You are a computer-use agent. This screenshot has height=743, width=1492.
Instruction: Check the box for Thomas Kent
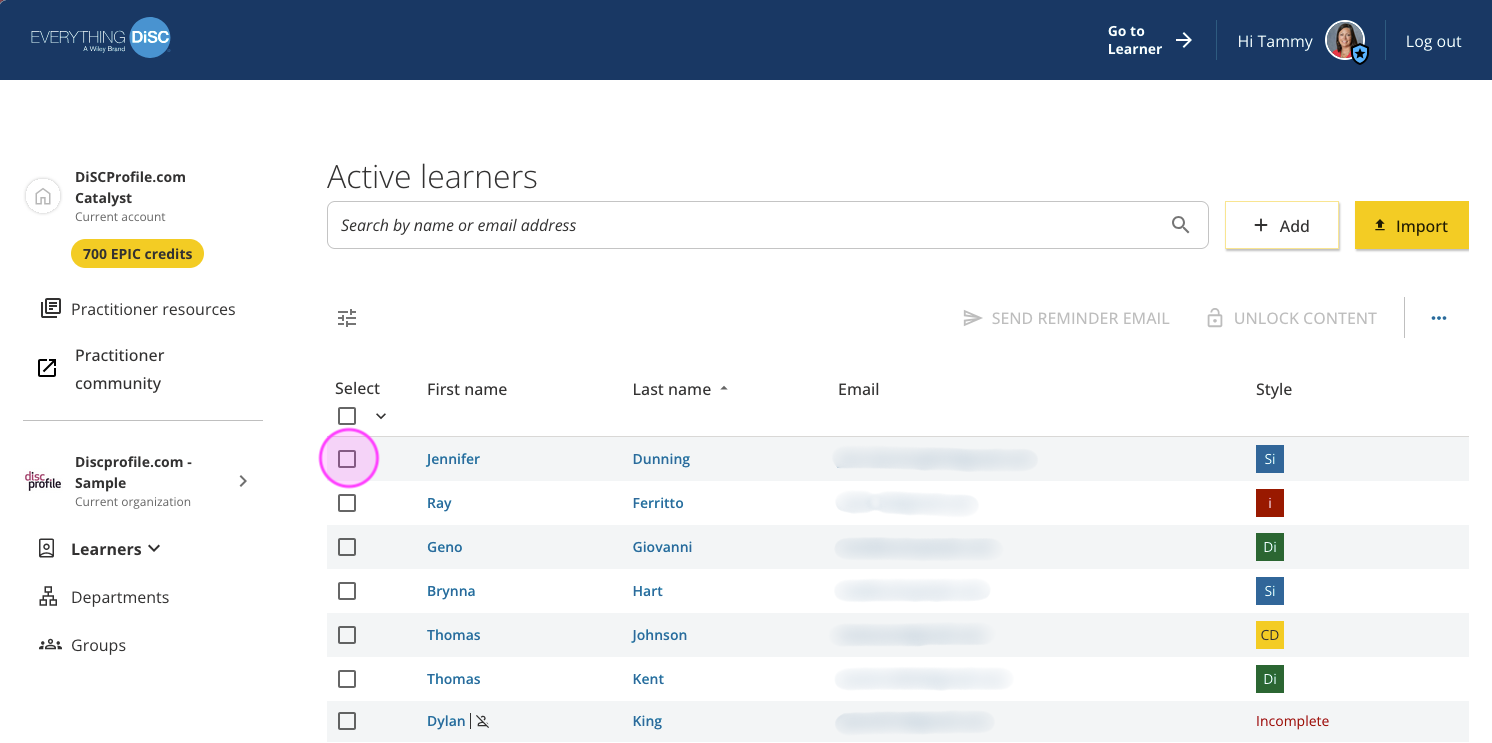347,679
